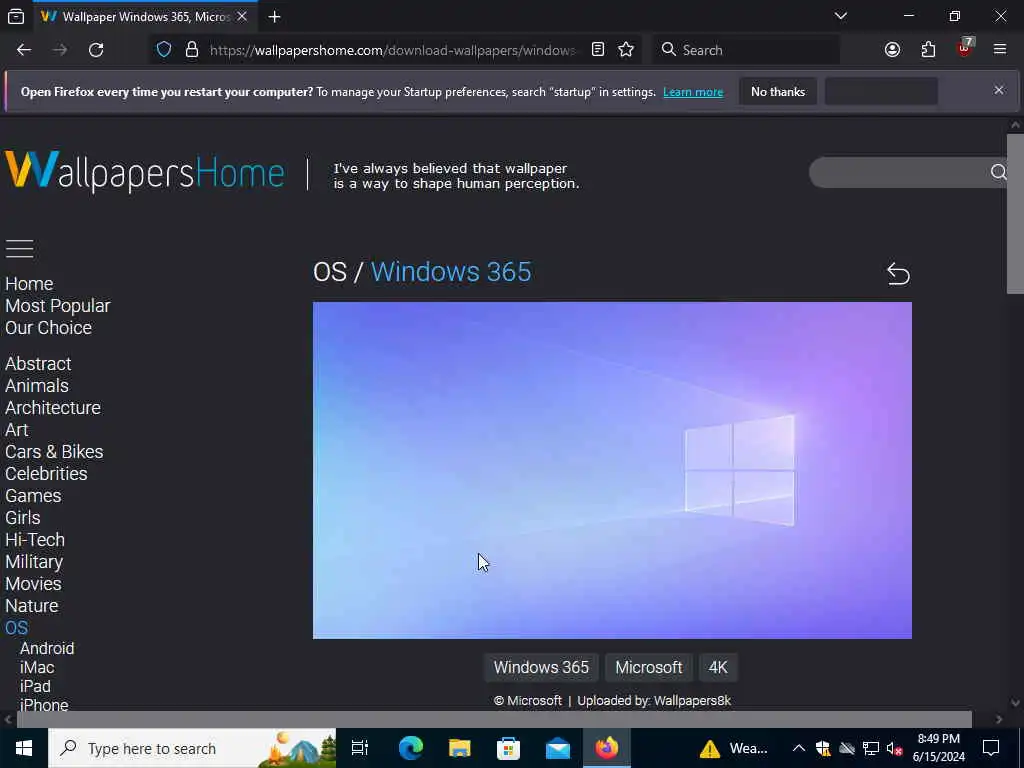Open the Windows Start button
1024x768 pixels.
(x=24, y=748)
